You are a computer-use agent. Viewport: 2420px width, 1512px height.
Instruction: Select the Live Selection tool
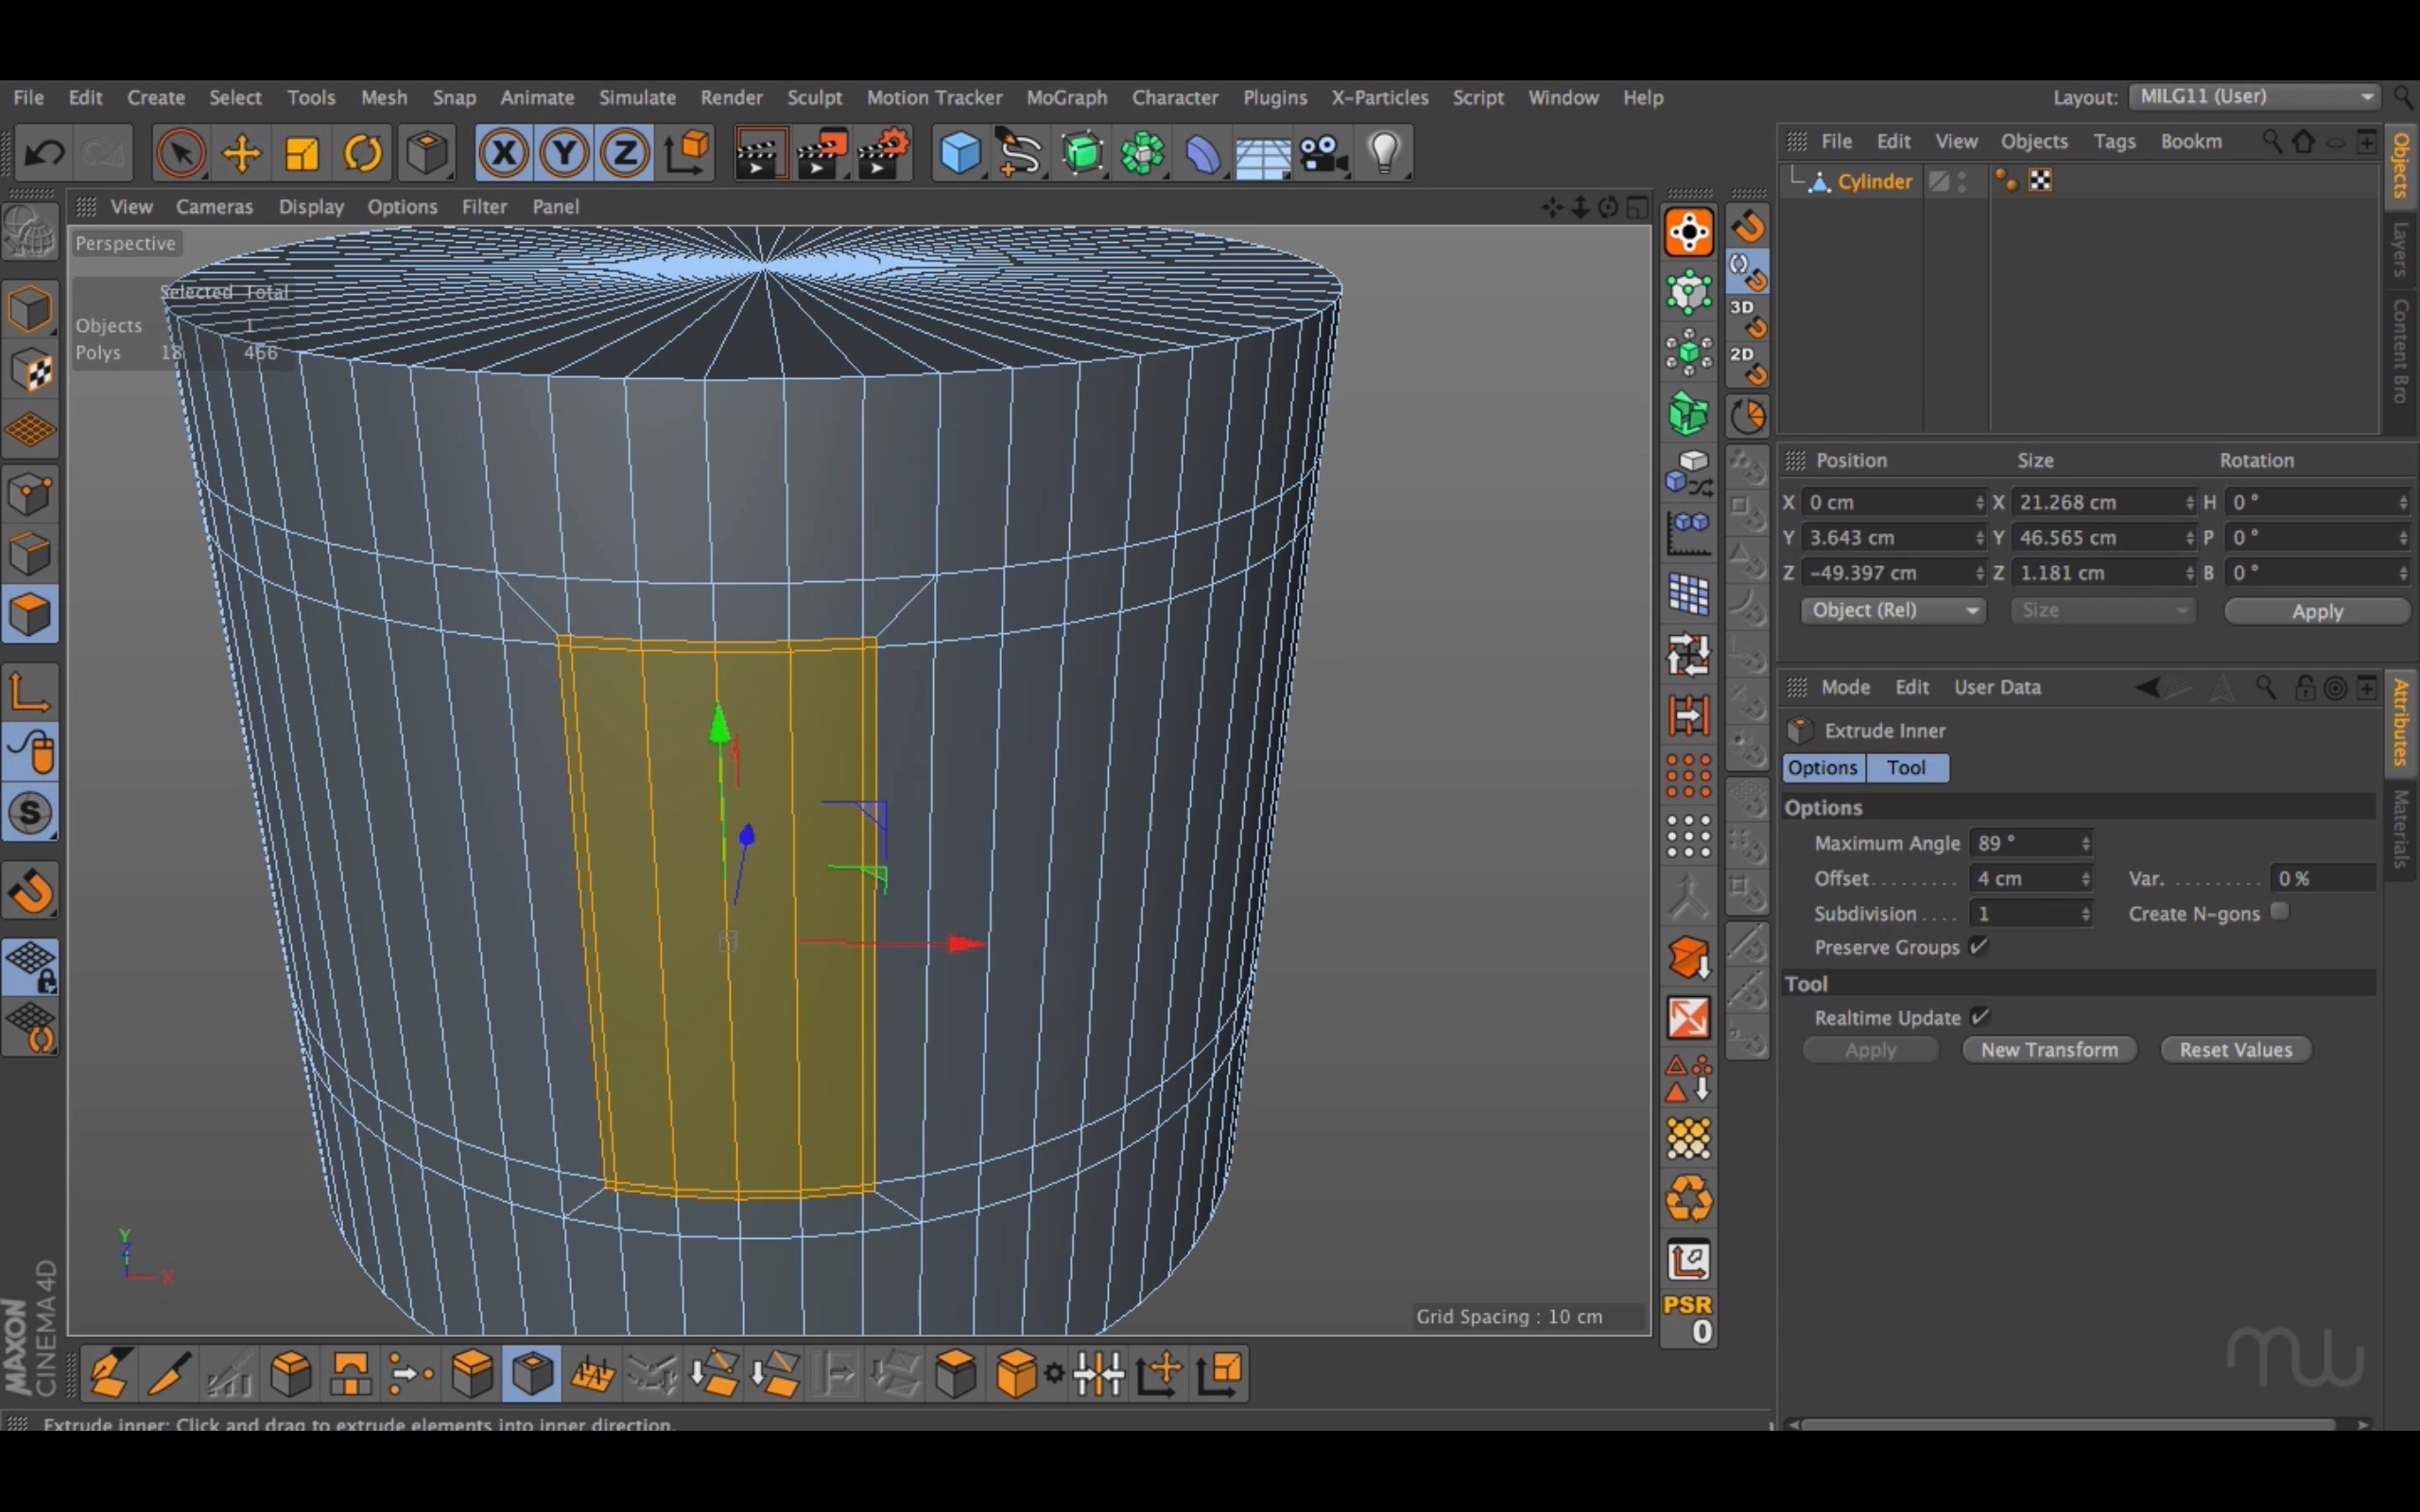pyautogui.click(x=180, y=153)
